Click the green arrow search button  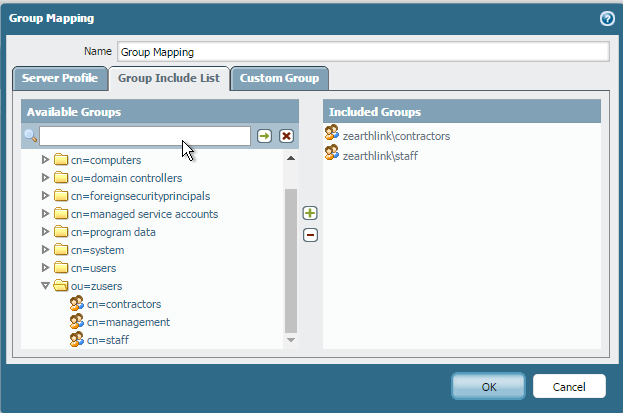264,136
